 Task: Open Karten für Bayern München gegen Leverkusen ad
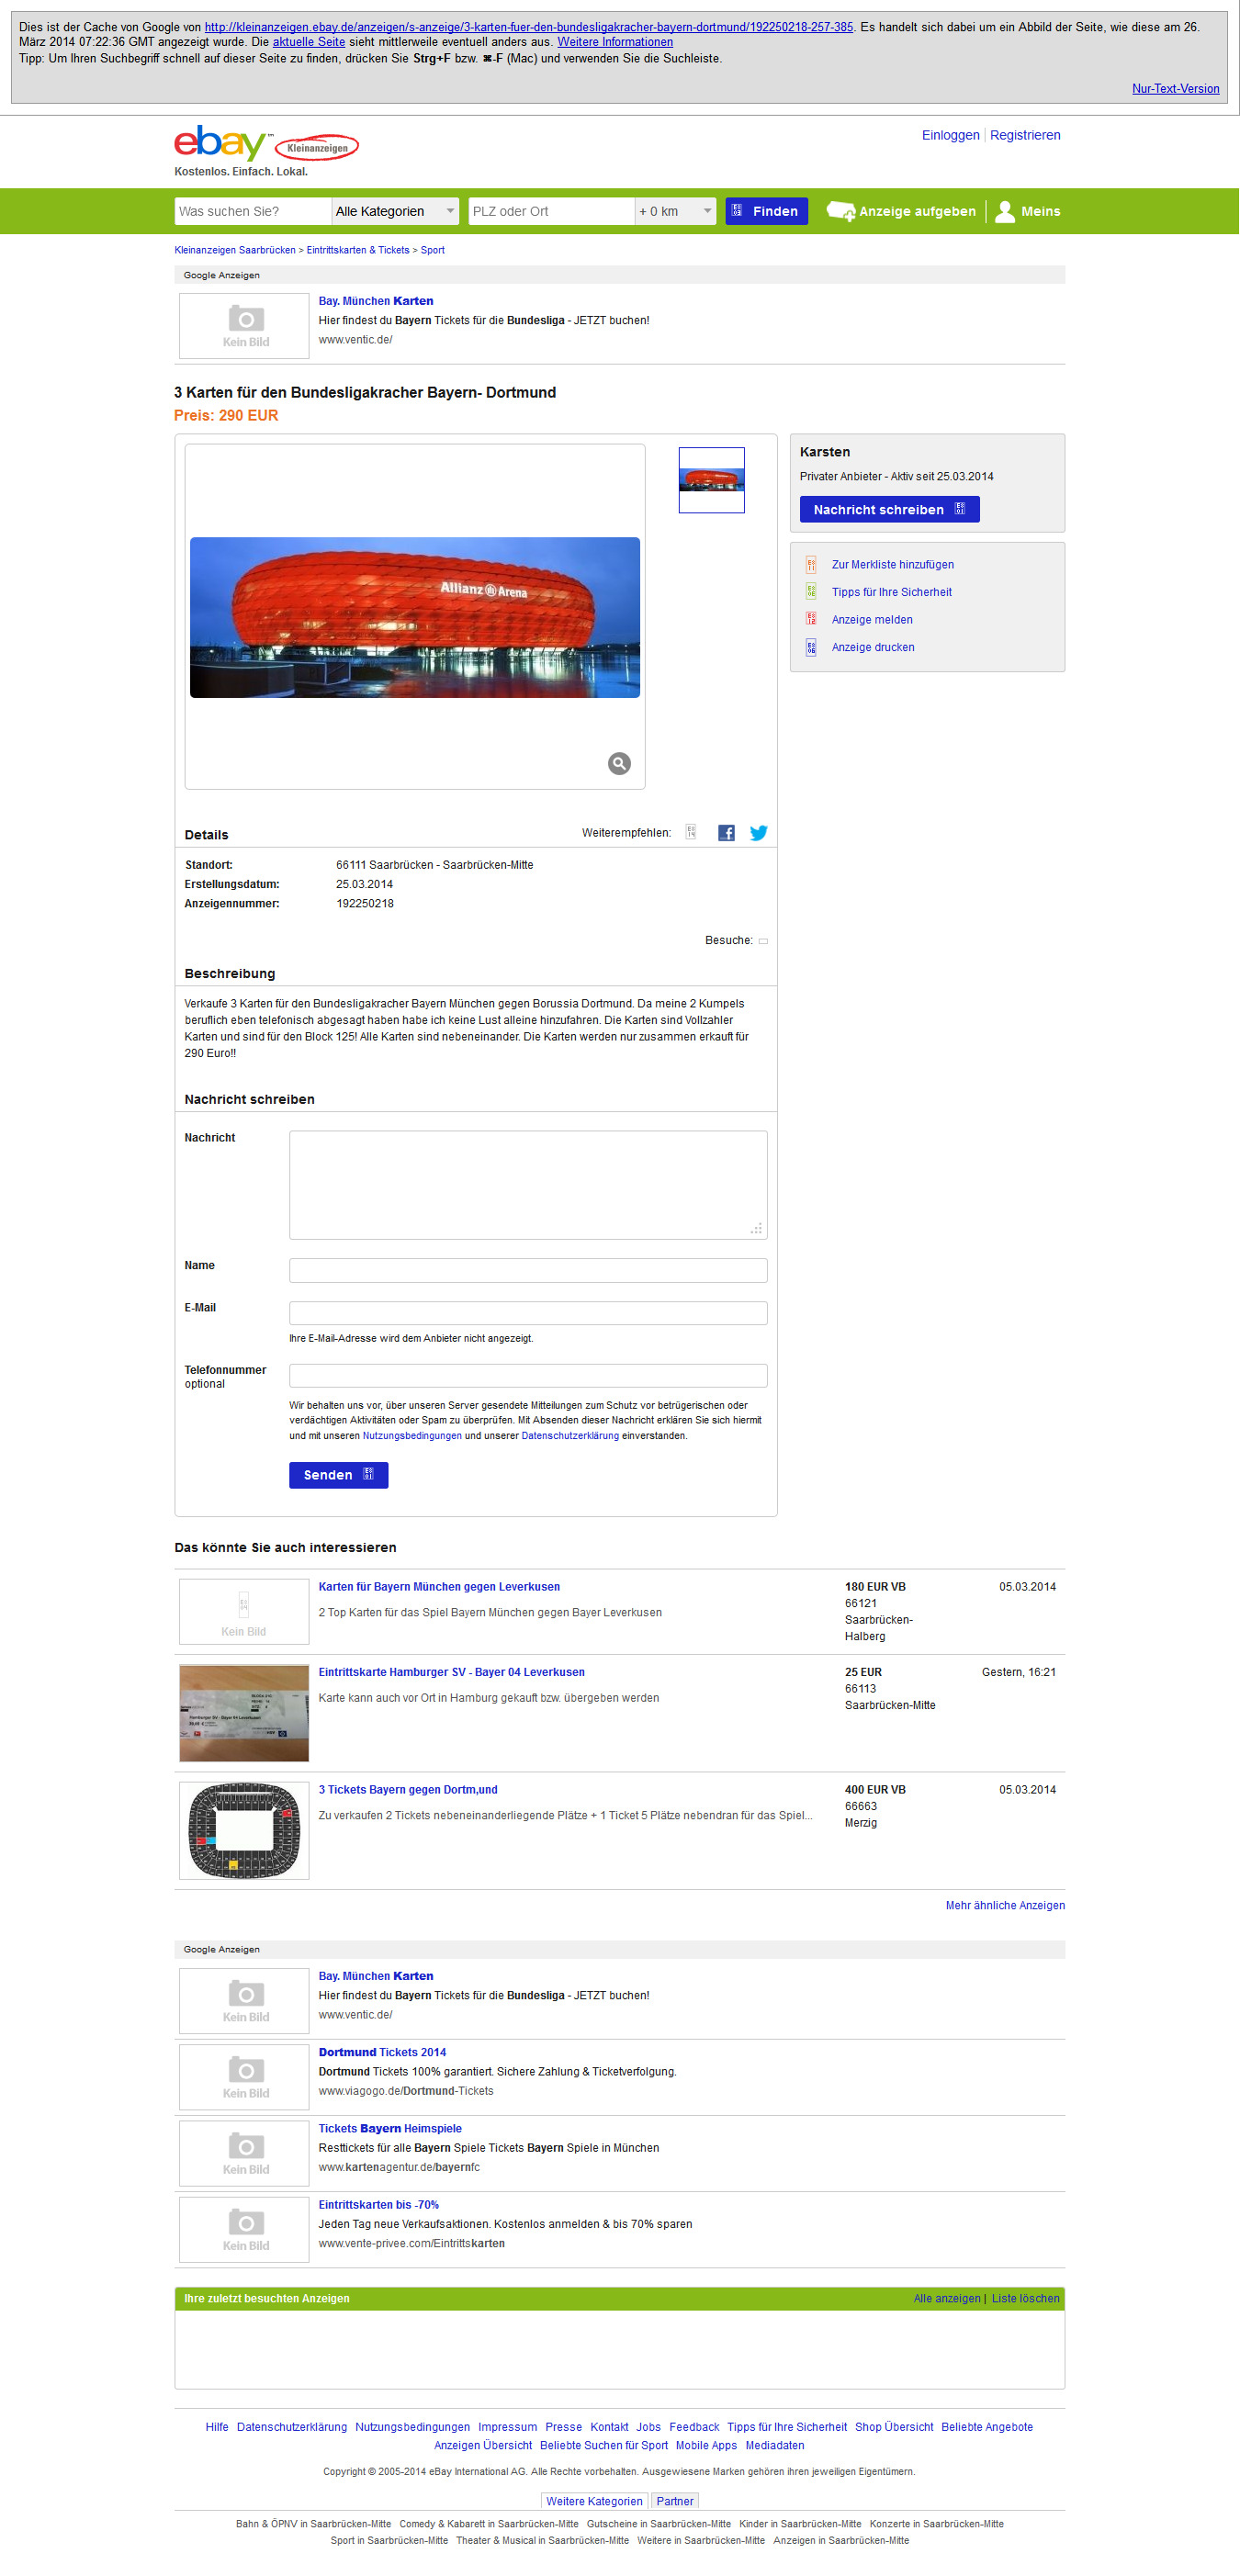[439, 1587]
